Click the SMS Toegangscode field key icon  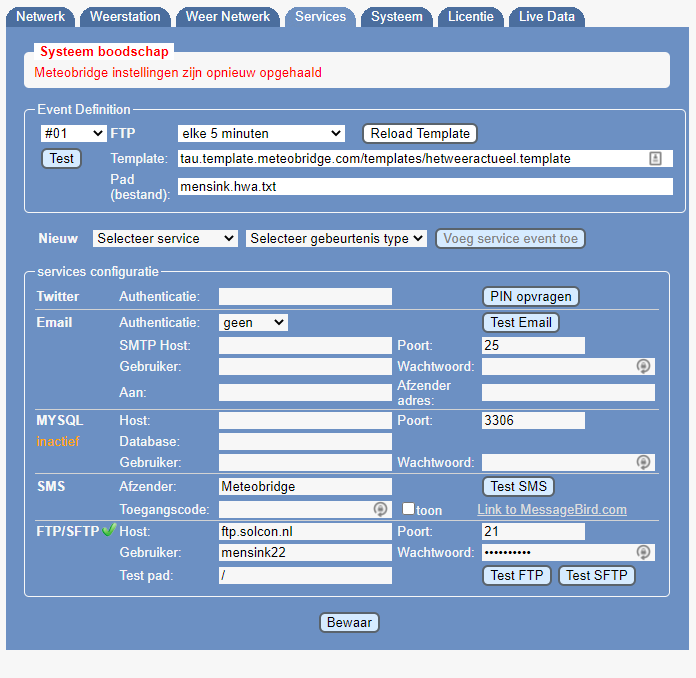click(380, 509)
